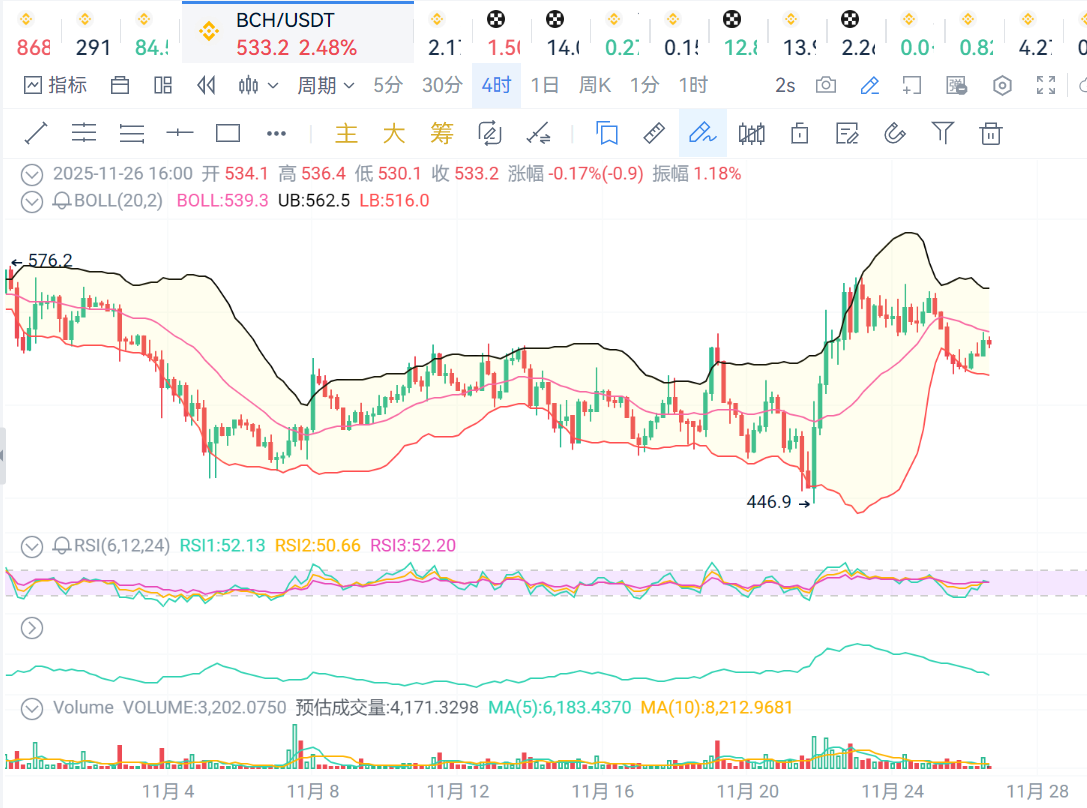The image size is (1087, 808).
Task: Select the ruler measurement tool
Action: tap(653, 133)
